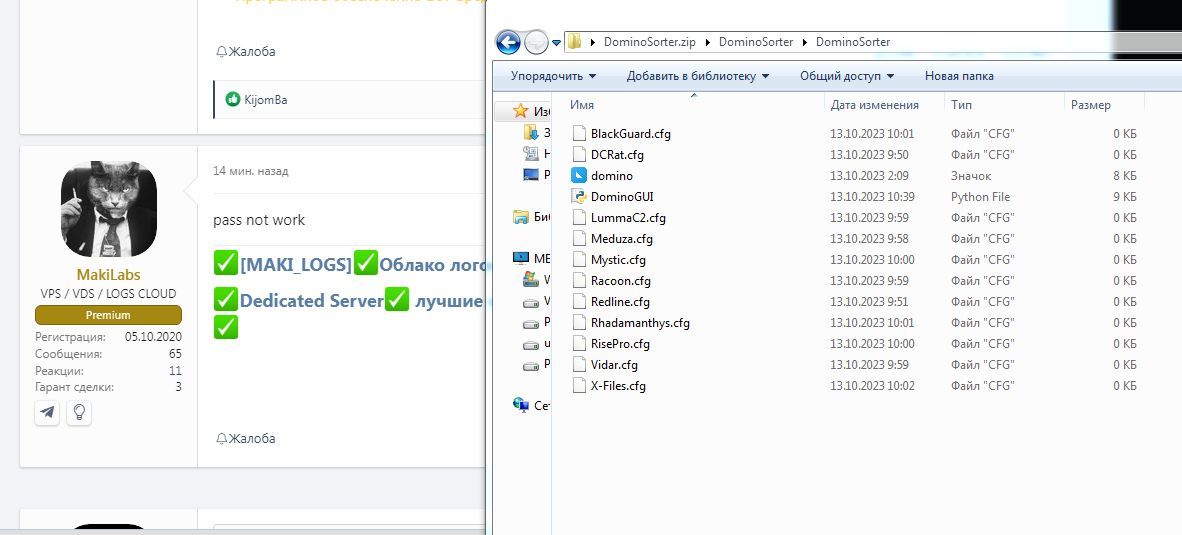Select the DominoGUI Python file icon

tap(579, 197)
